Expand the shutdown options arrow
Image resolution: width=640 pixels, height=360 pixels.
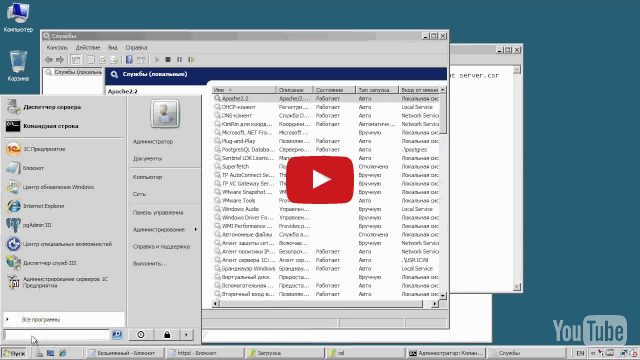187,335
